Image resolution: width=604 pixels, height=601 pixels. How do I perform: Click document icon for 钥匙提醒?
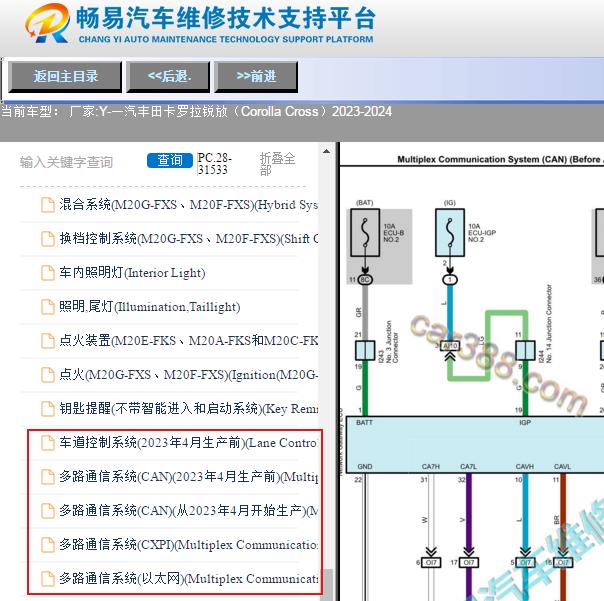(48, 408)
